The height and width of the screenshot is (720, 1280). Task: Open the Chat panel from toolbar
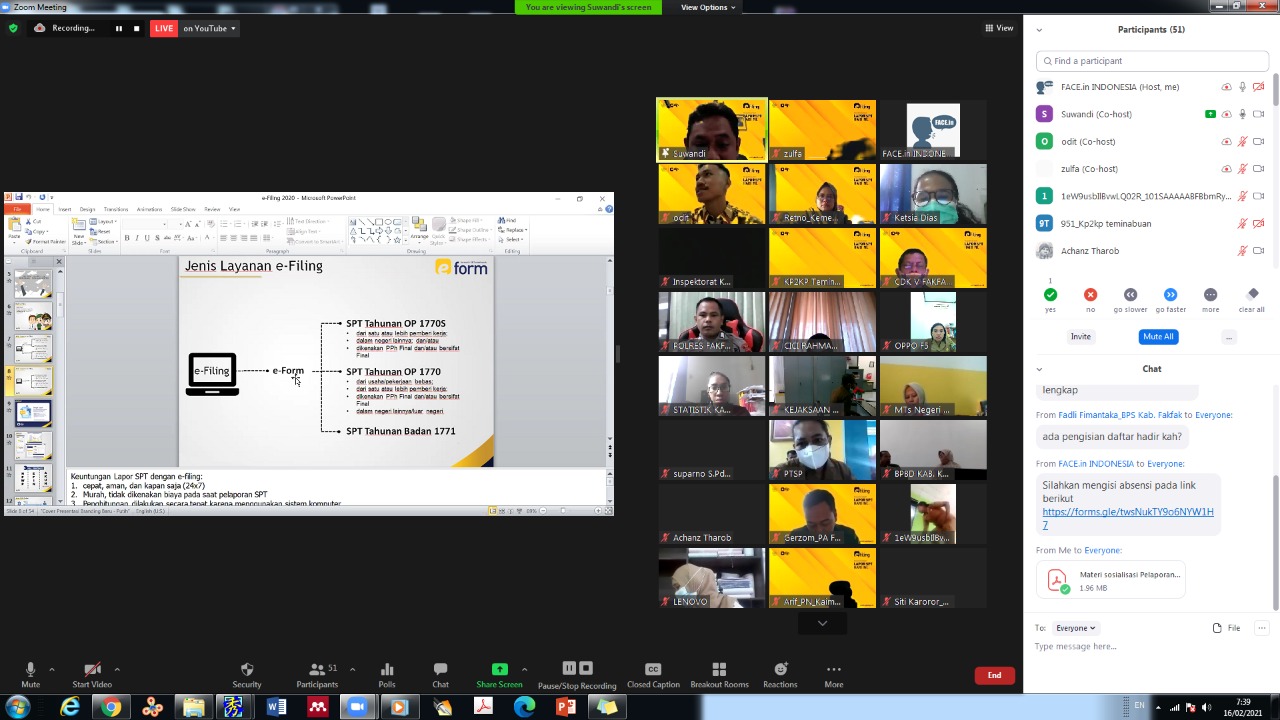[440, 670]
